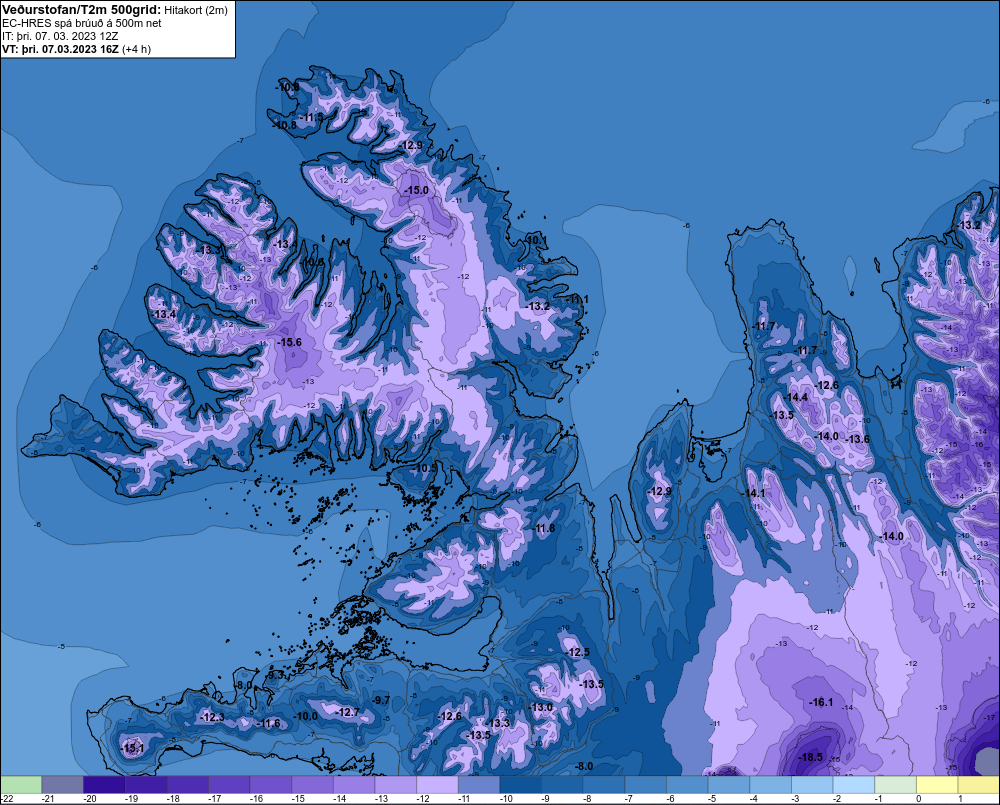
Task: Click the legend color swatch labeled -21
Action: [62, 784]
